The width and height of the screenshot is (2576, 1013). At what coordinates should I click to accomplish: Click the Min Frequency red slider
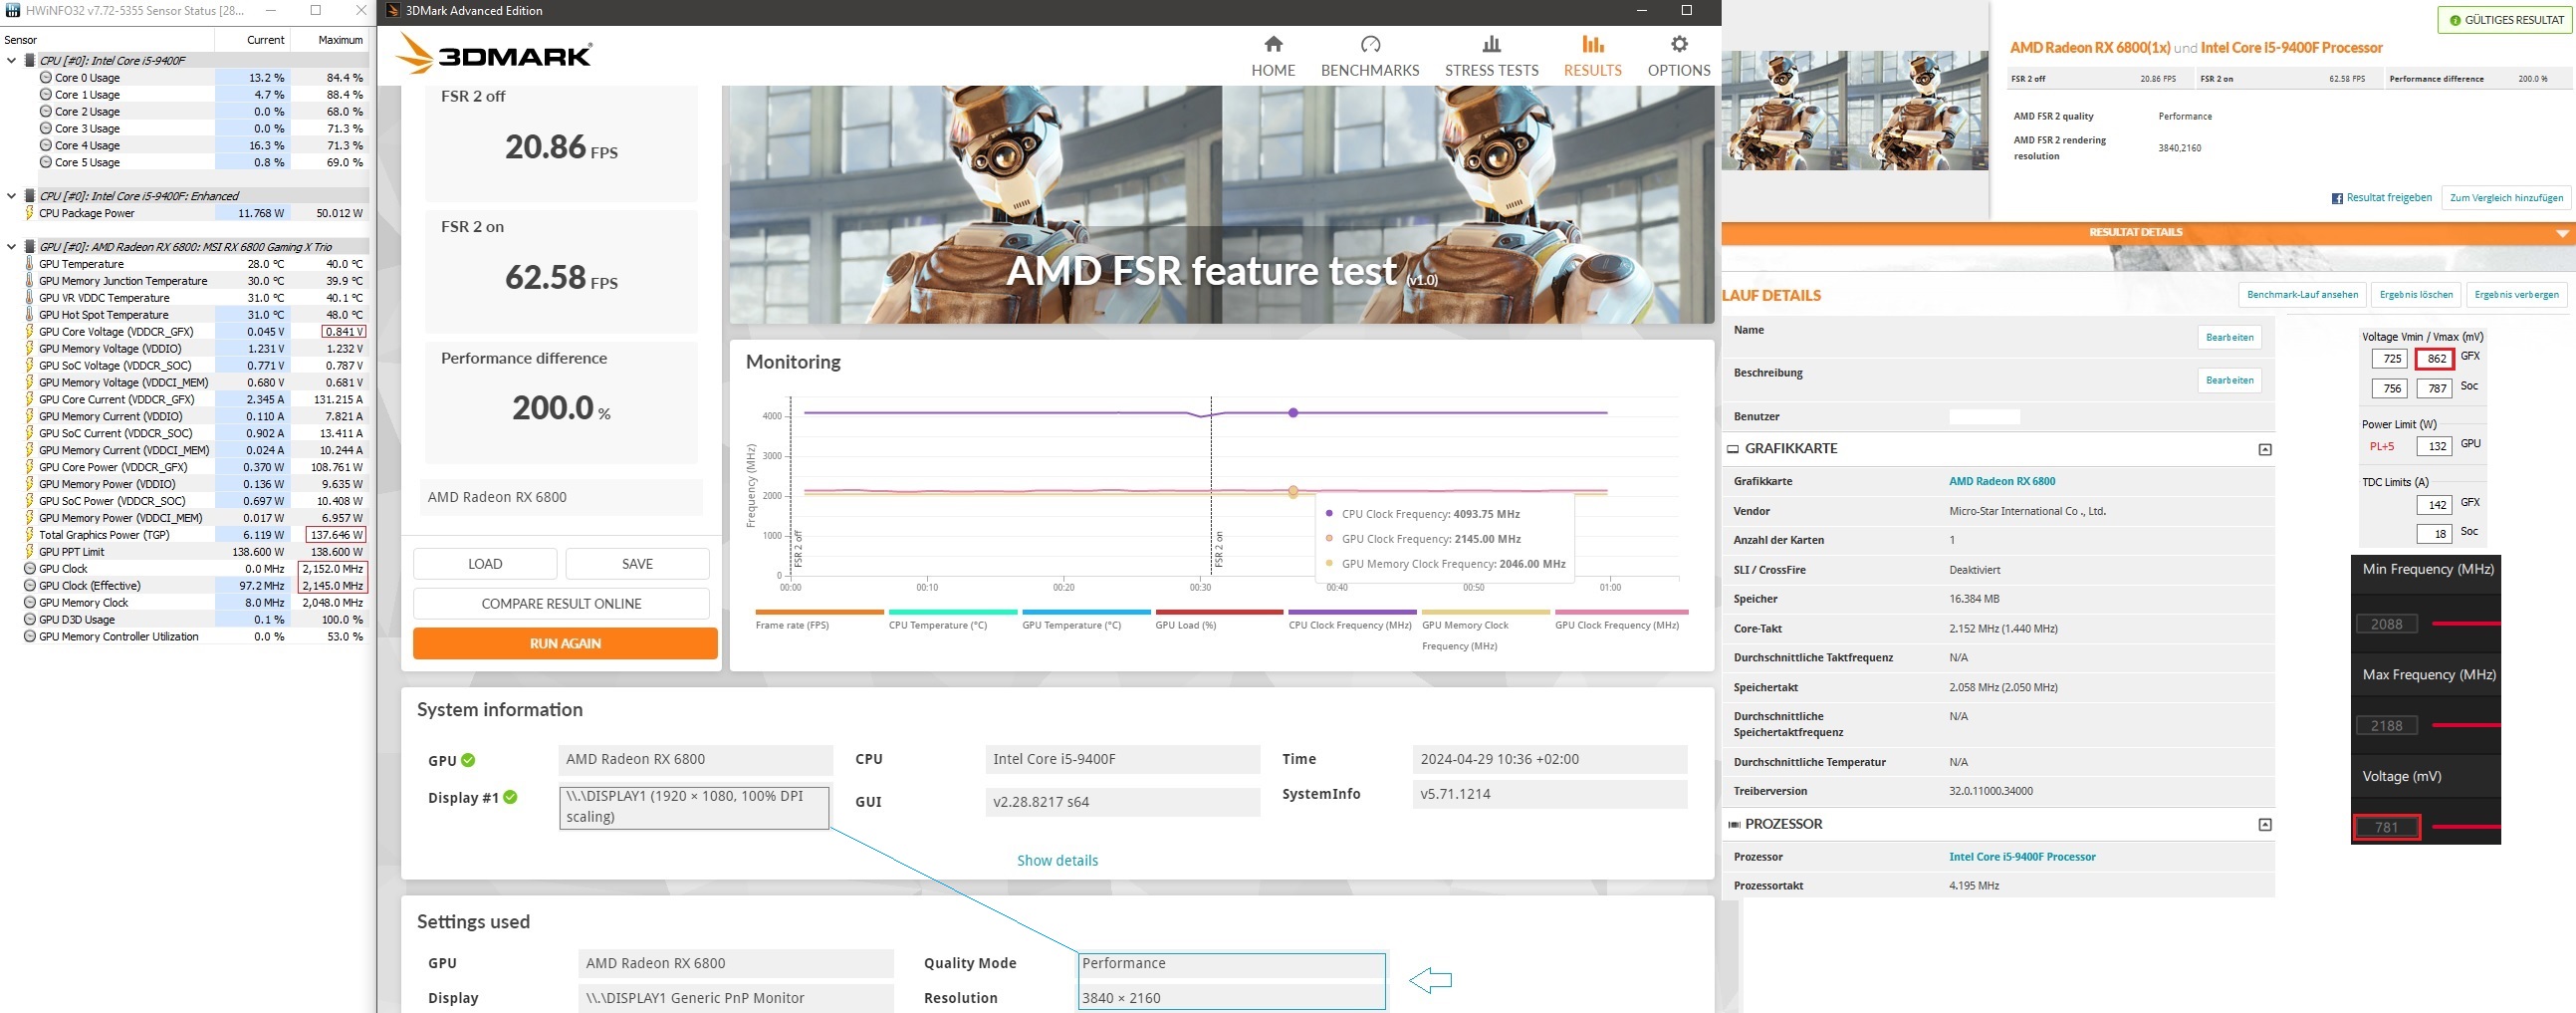[2466, 623]
